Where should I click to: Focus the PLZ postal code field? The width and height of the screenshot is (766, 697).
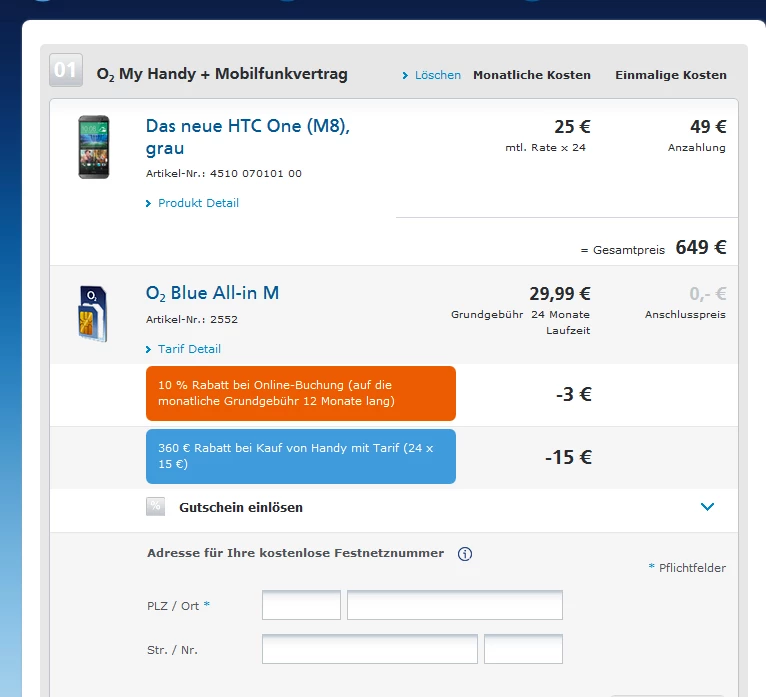(x=301, y=605)
